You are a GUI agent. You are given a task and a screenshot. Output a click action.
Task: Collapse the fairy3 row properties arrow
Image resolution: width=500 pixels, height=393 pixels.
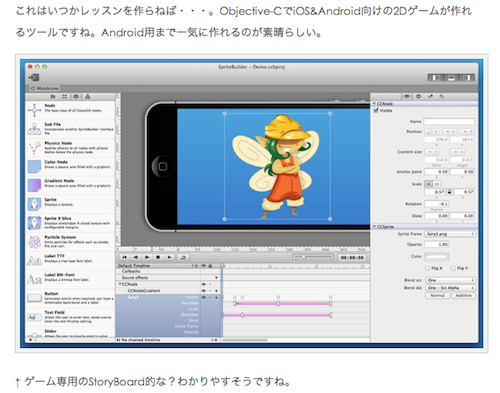pos(216,297)
